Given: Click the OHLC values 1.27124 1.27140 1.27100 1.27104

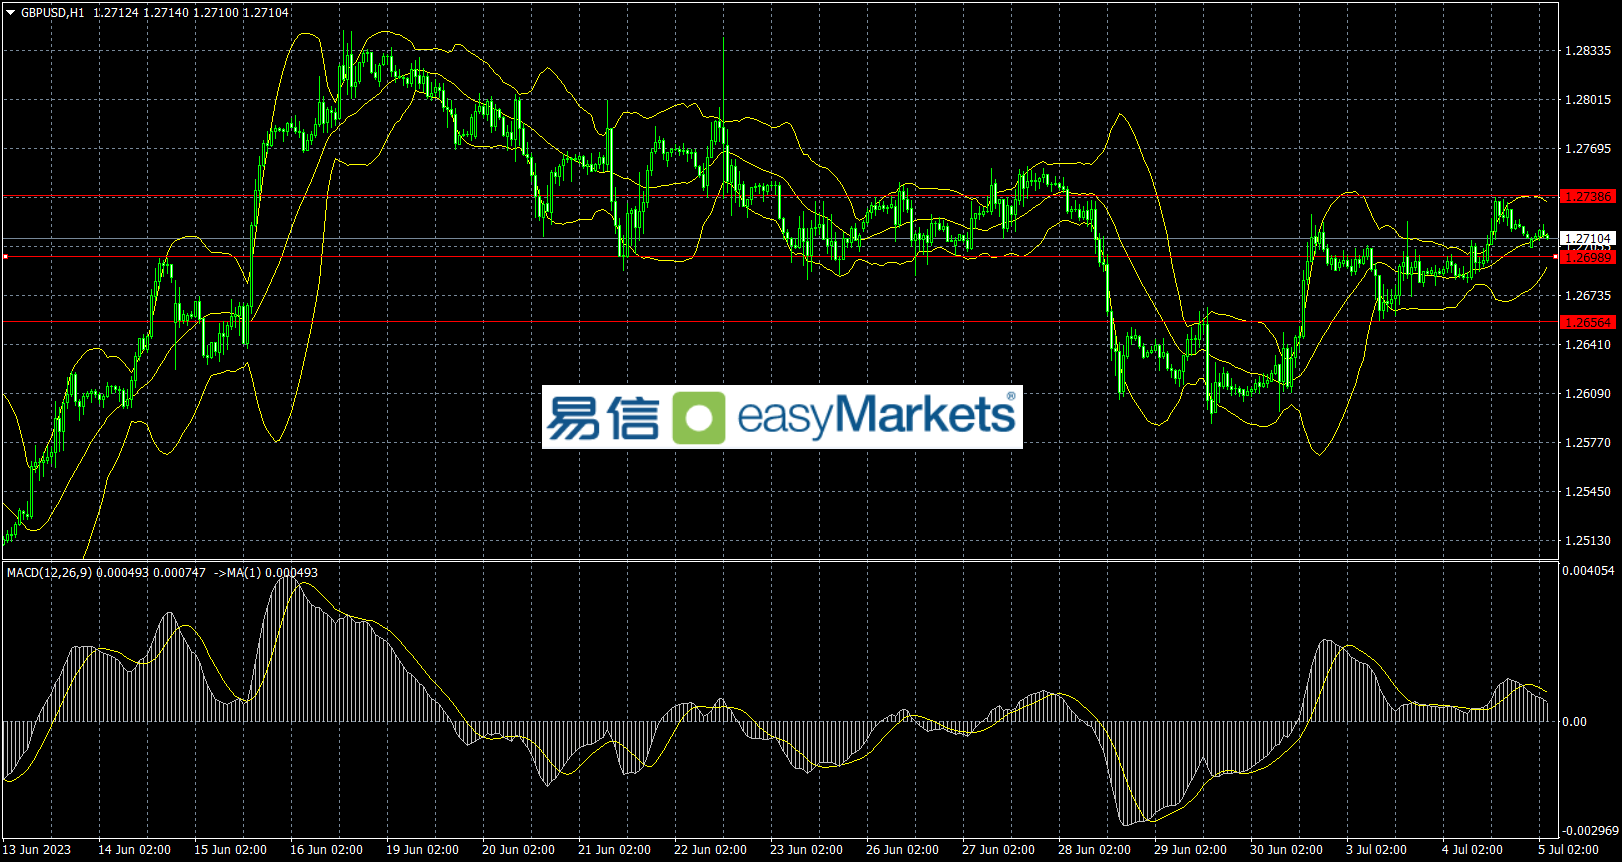Looking at the screenshot, I should (x=191, y=13).
